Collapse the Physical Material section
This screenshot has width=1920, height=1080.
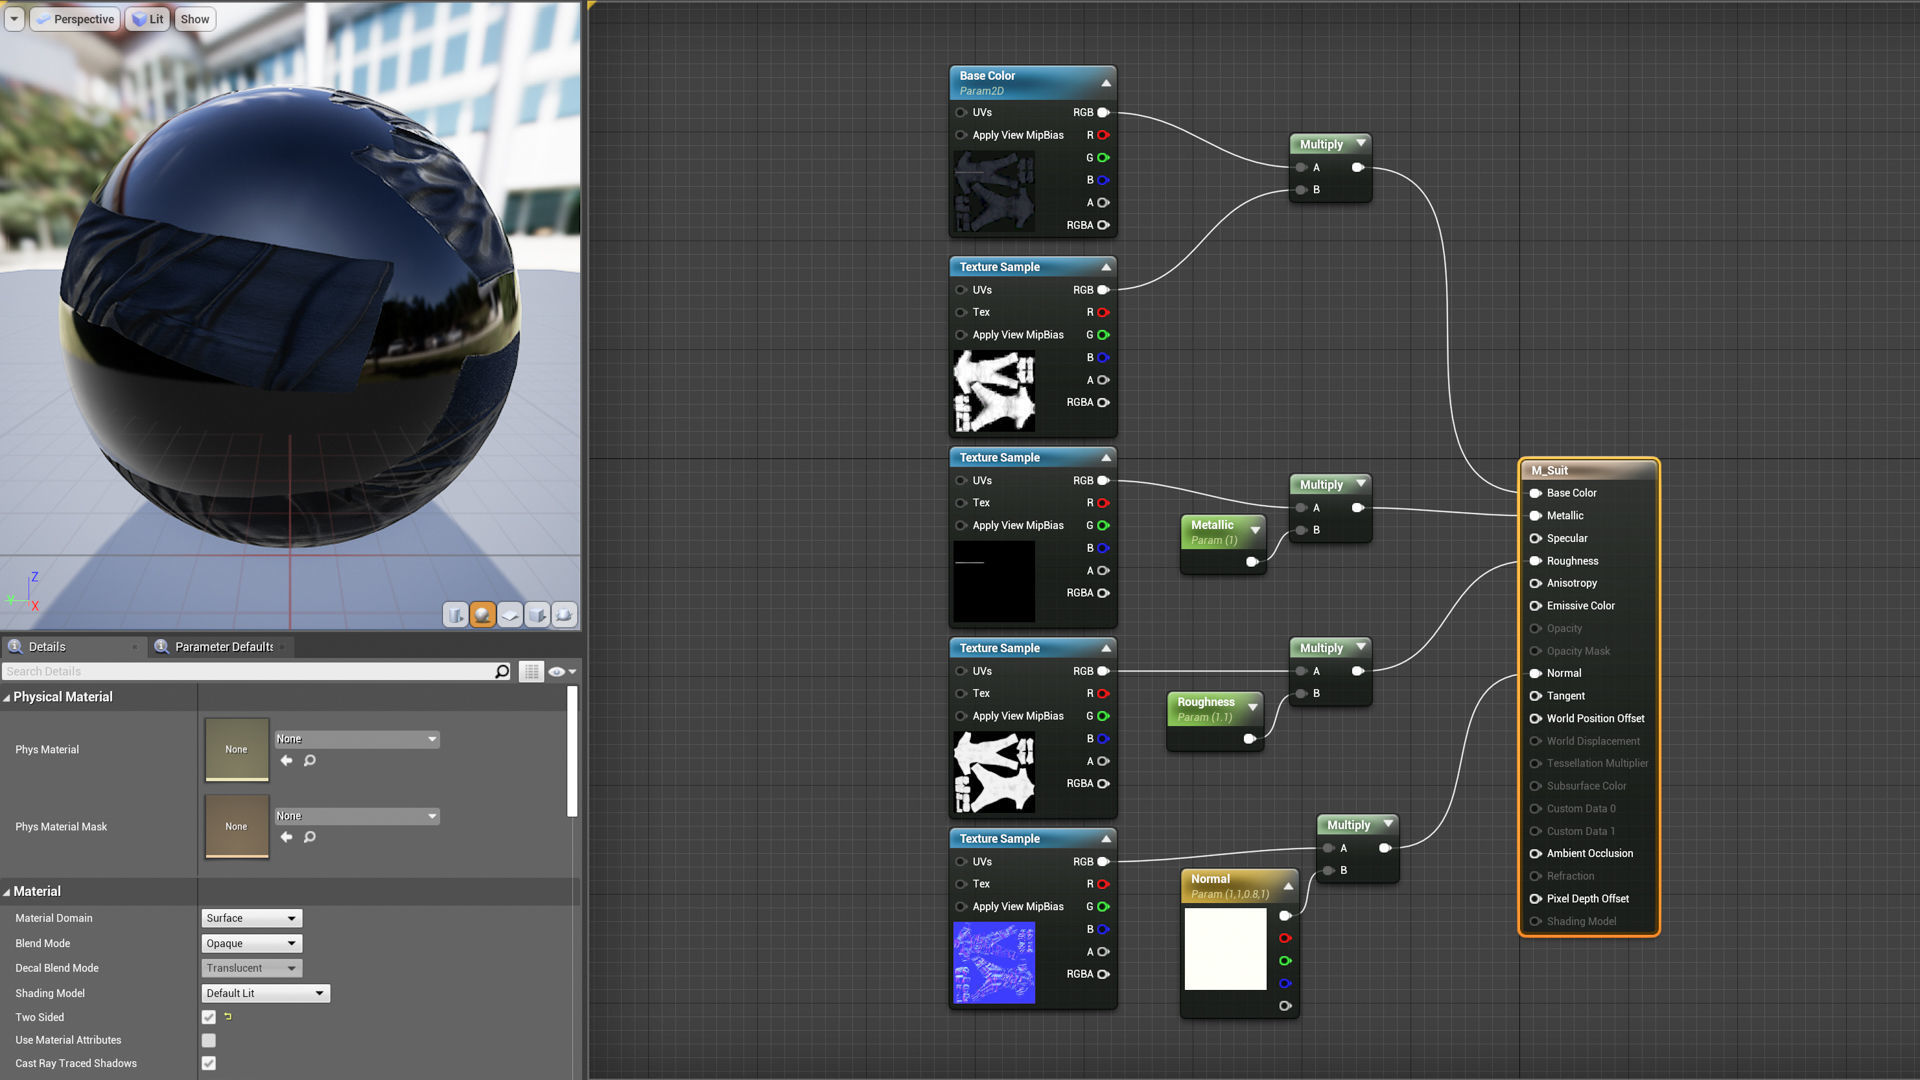pyautogui.click(x=7, y=698)
